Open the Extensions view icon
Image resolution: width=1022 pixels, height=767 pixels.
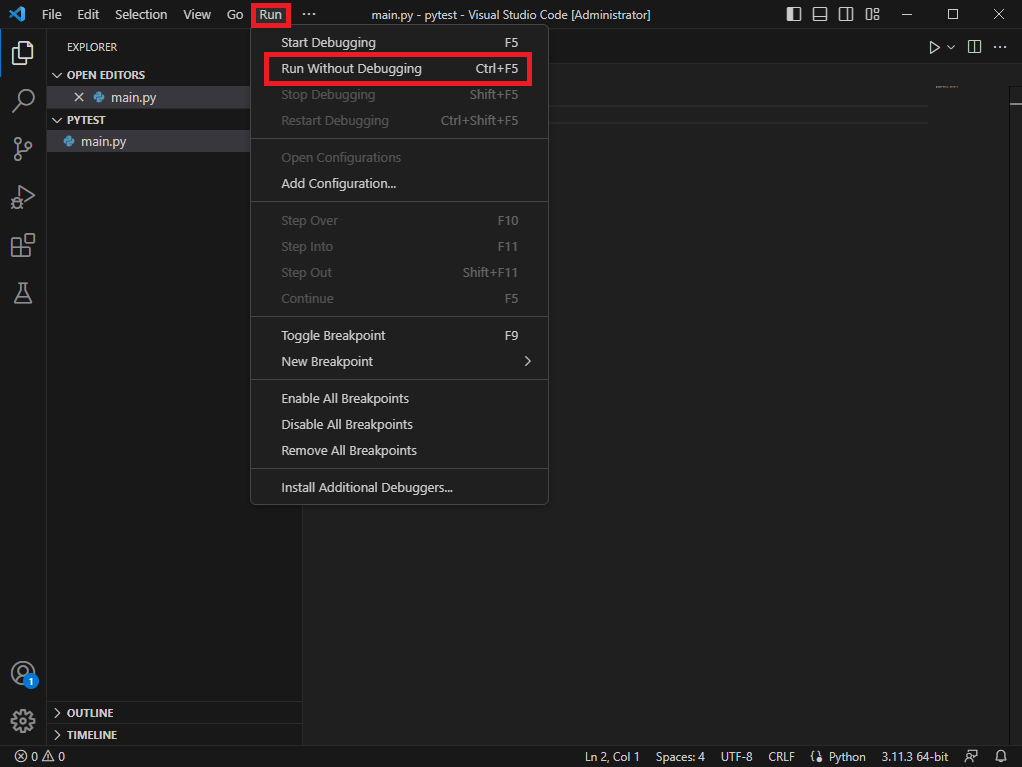pyautogui.click(x=23, y=245)
